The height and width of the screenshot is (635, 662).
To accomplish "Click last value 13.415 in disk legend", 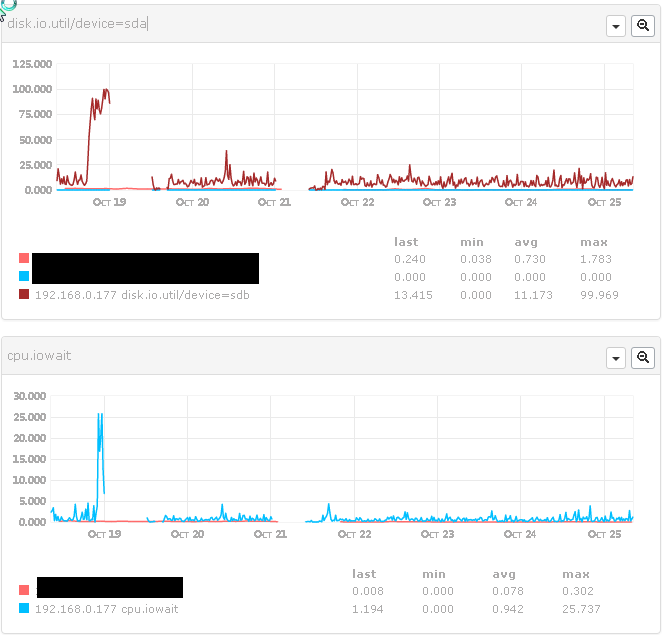I will click(x=413, y=295).
